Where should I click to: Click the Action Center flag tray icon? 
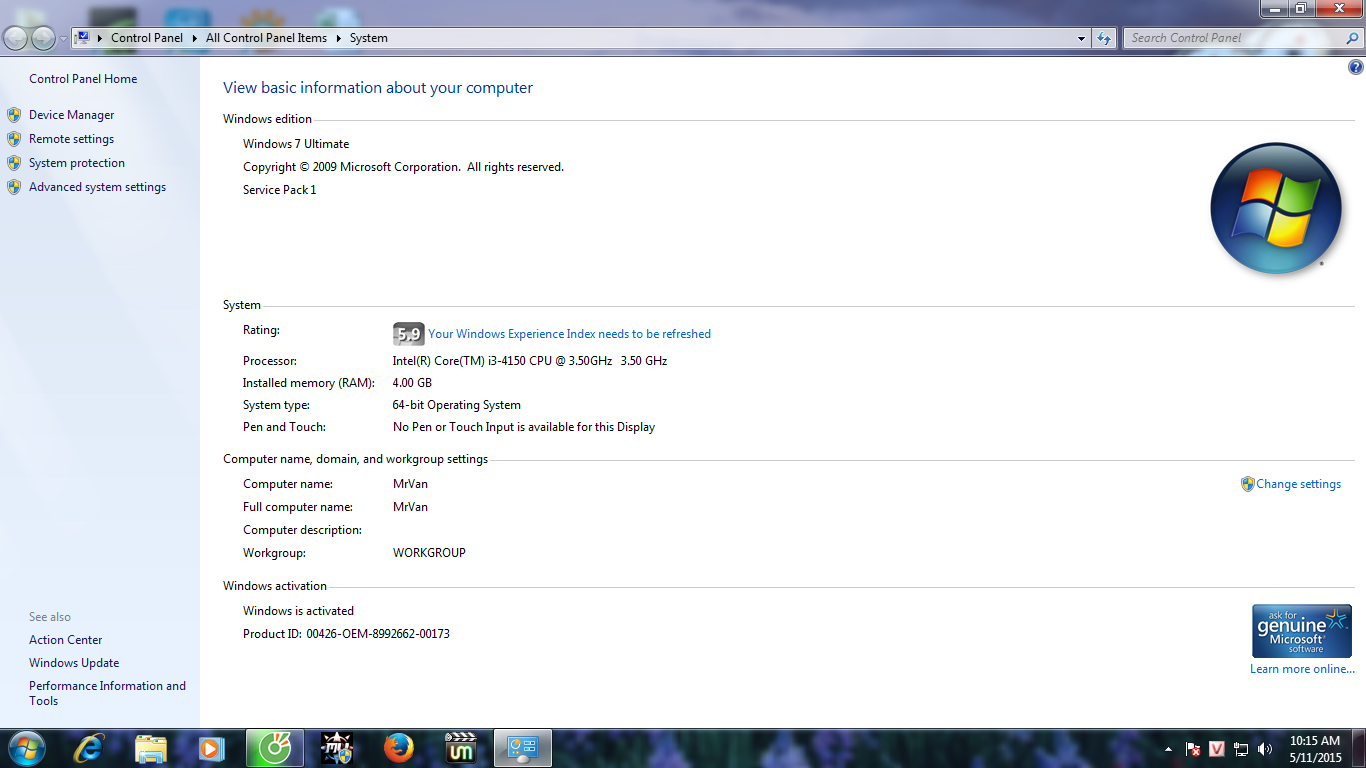click(x=1192, y=749)
